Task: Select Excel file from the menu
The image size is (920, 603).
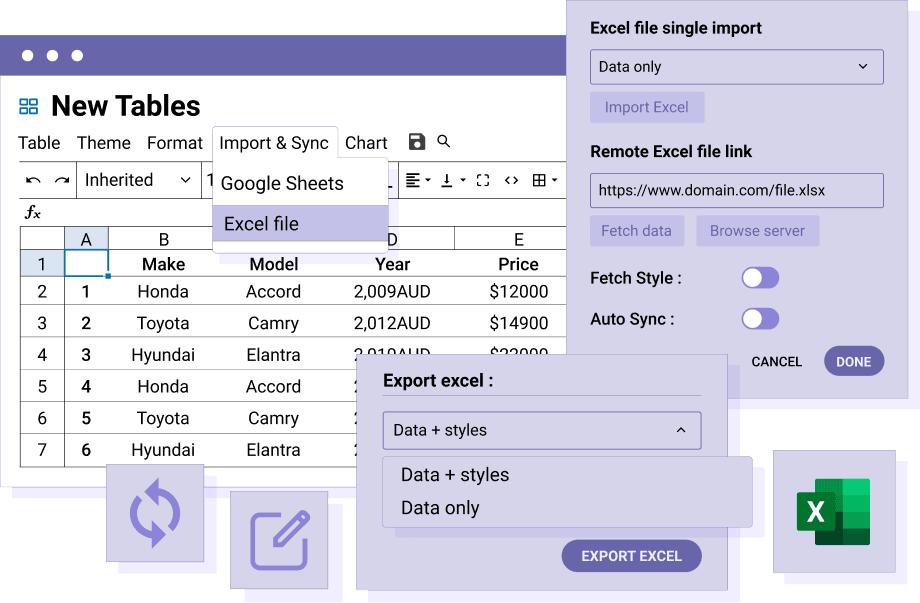Action: point(300,224)
